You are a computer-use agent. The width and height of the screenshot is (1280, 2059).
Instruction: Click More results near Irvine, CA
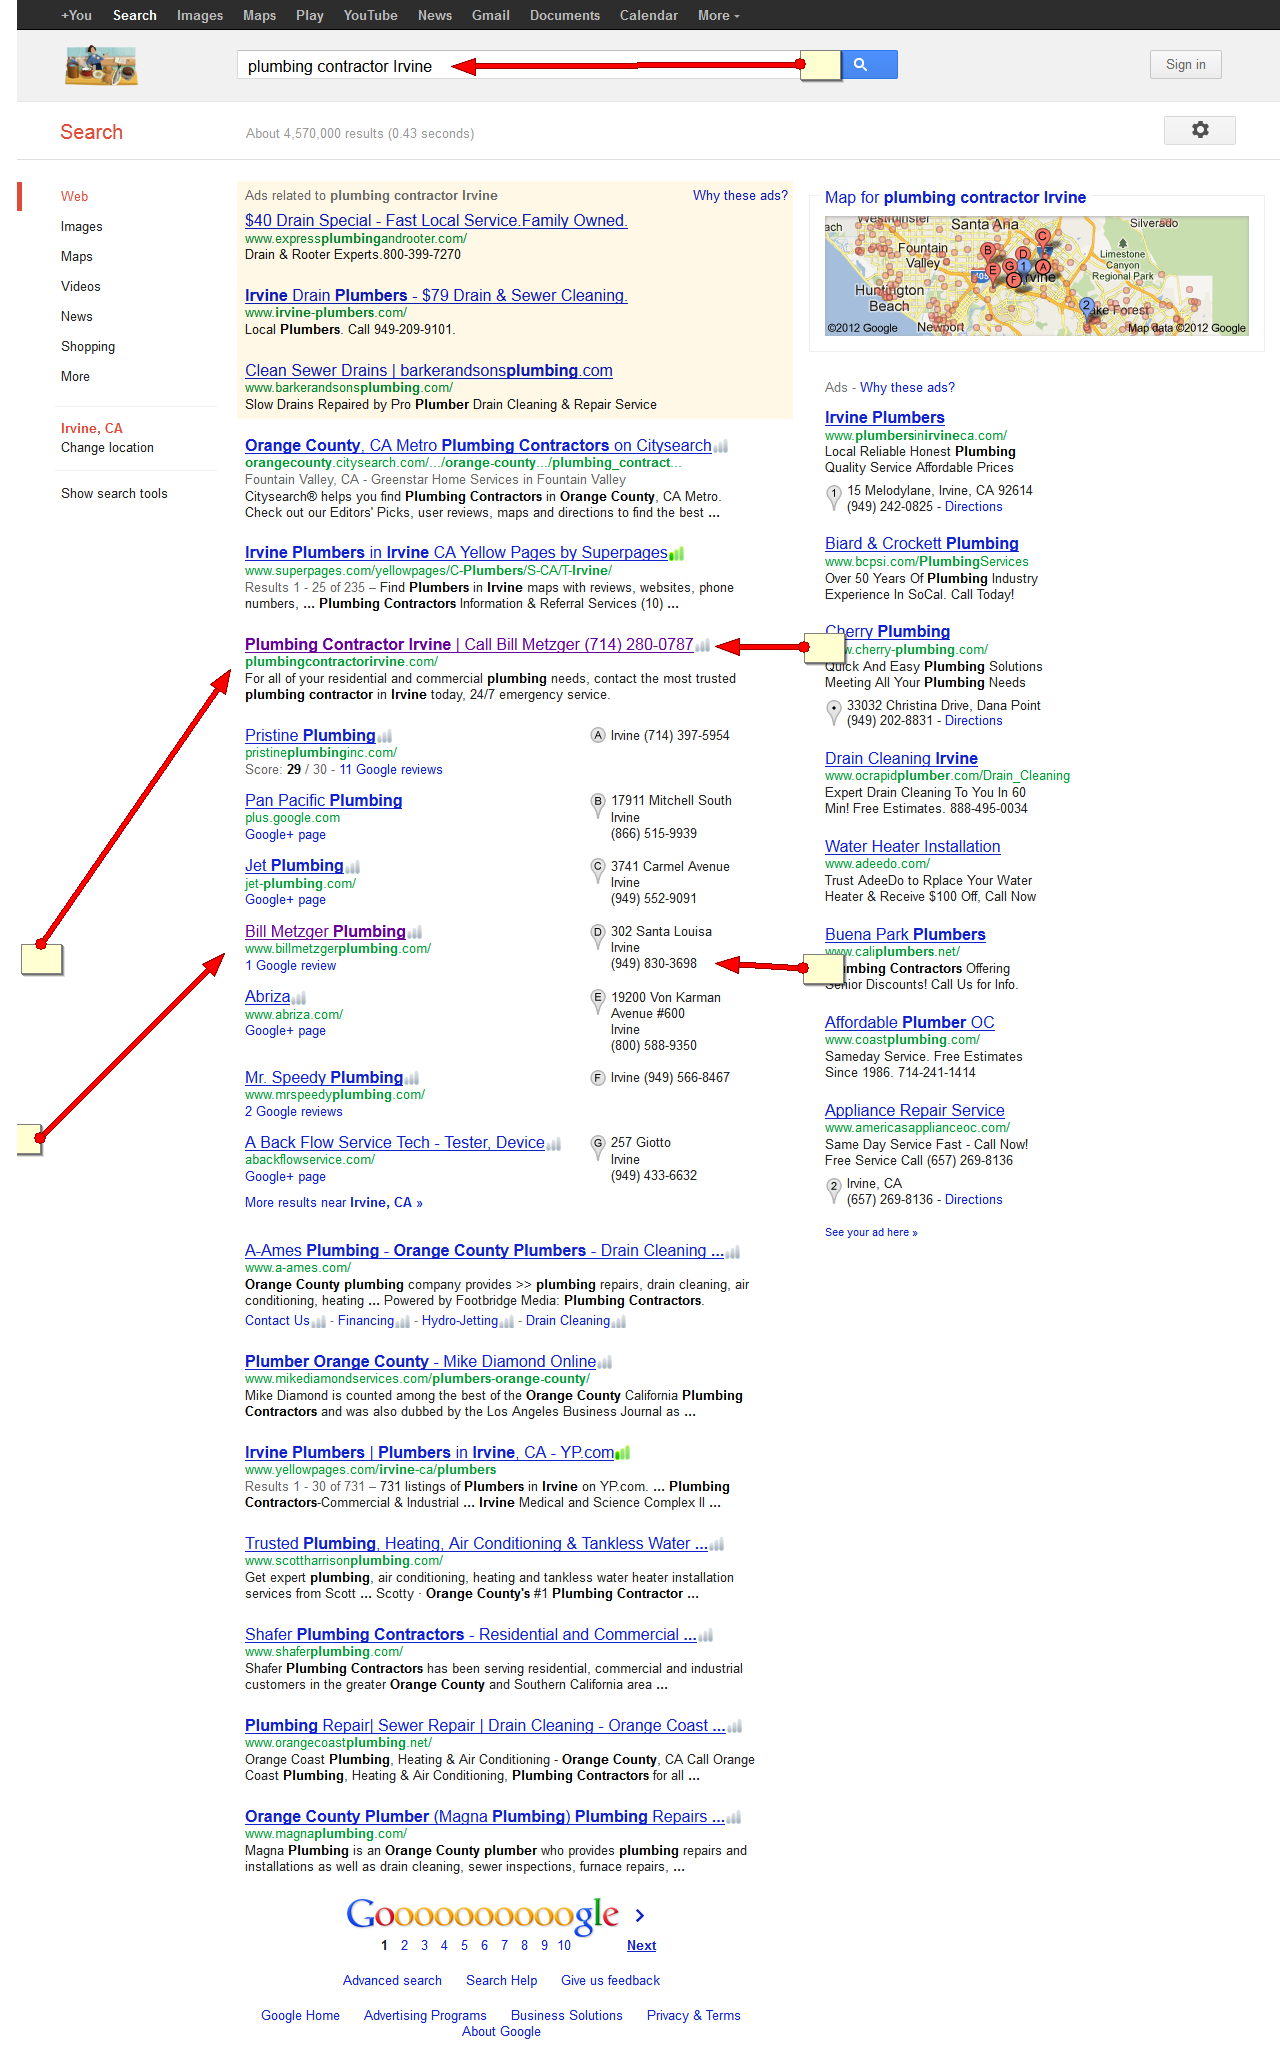pos(334,1203)
